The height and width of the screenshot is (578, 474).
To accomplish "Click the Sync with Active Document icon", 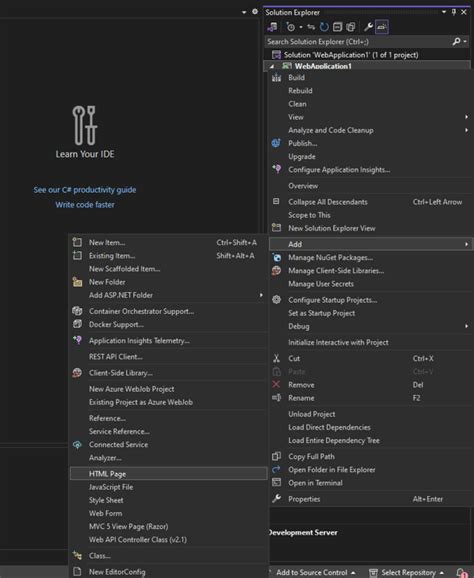I will pyautogui.click(x=311, y=27).
